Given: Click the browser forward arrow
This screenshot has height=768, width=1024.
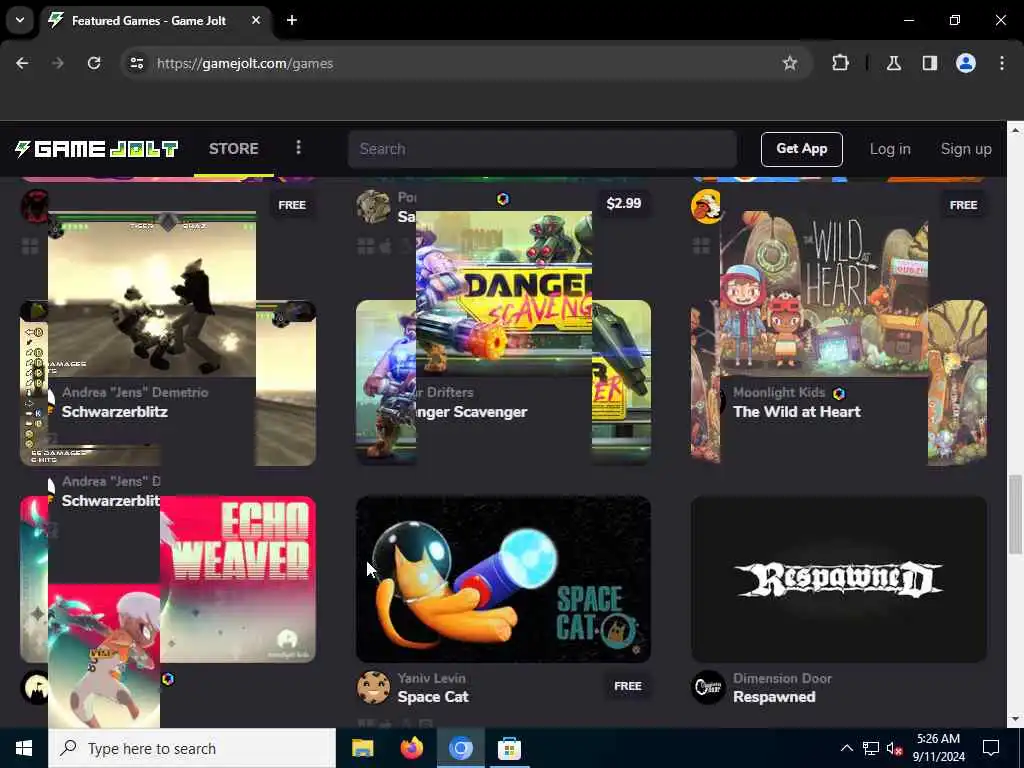Looking at the screenshot, I should (x=58, y=63).
